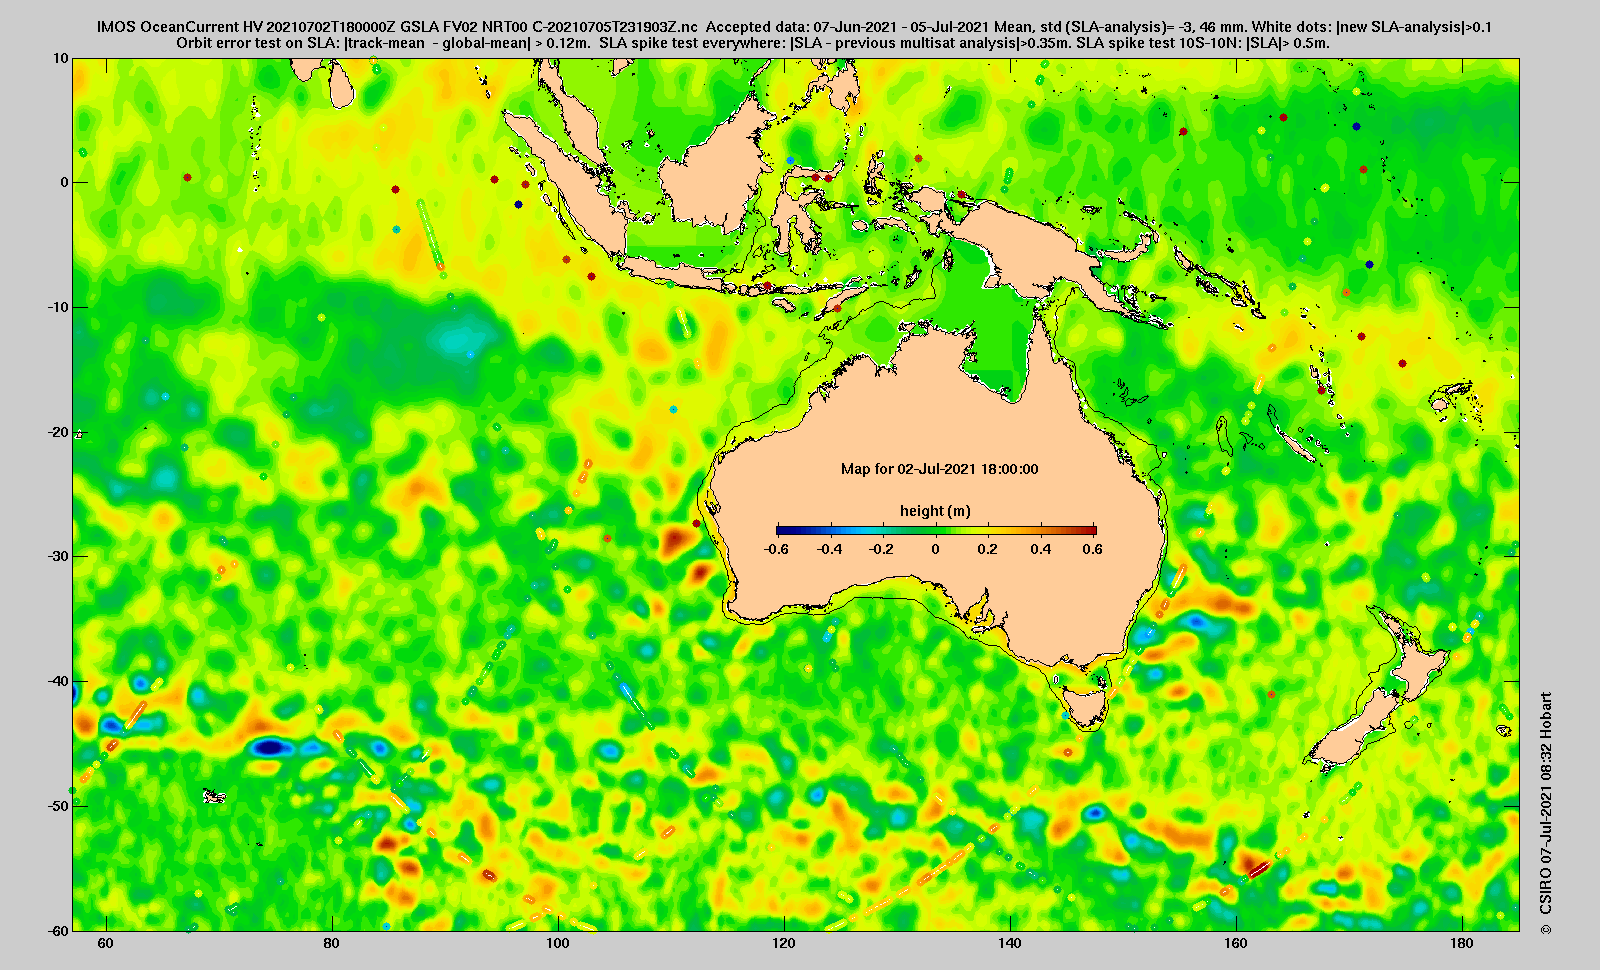This screenshot has height=970, width=1600.
Task: Click the 0.4 colorbar tick label
Action: click(1040, 549)
